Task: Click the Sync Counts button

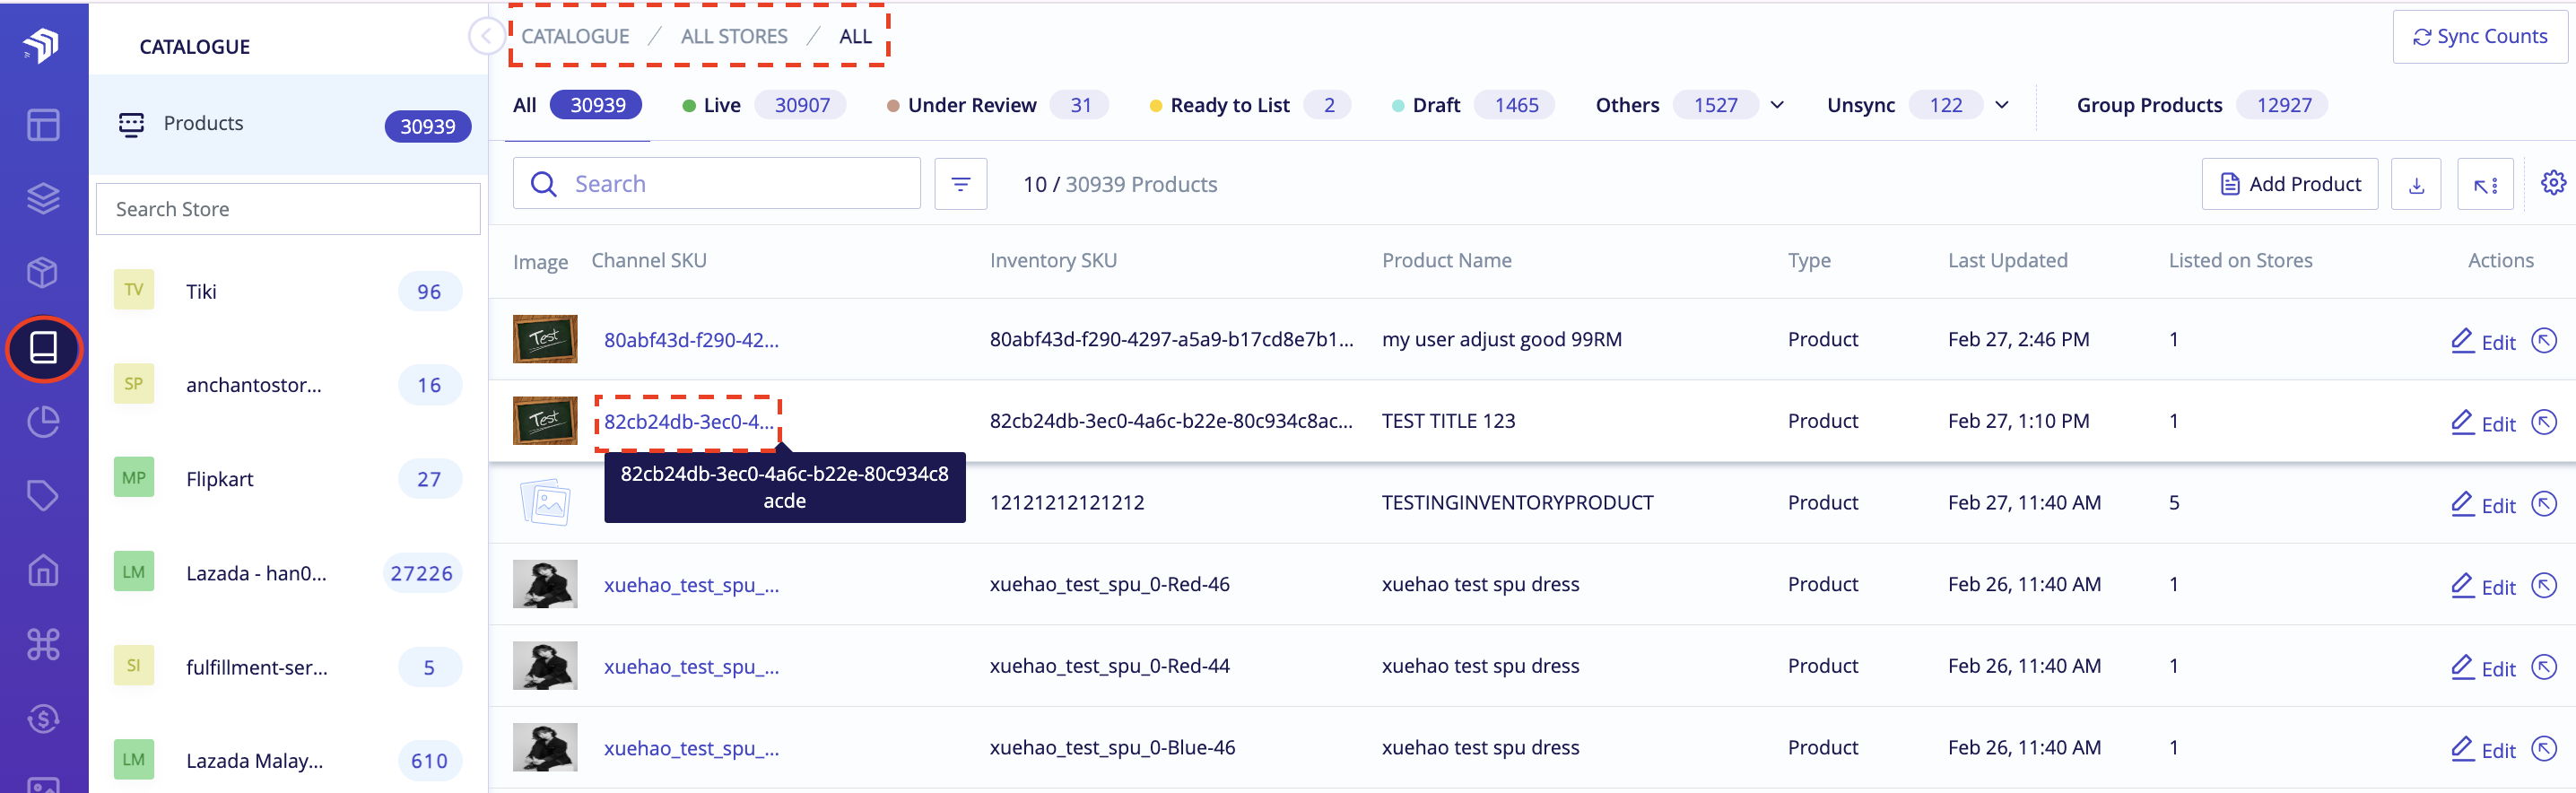Action: tap(2480, 37)
